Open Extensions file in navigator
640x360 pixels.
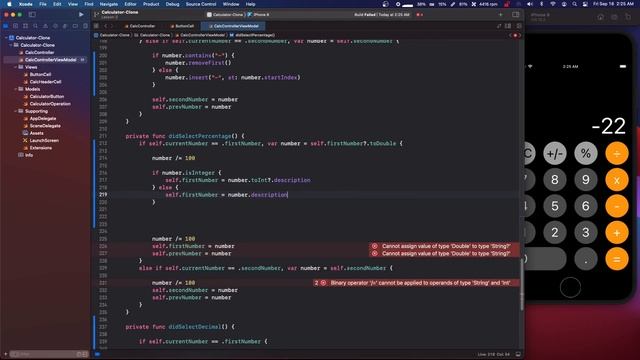[x=38, y=148]
